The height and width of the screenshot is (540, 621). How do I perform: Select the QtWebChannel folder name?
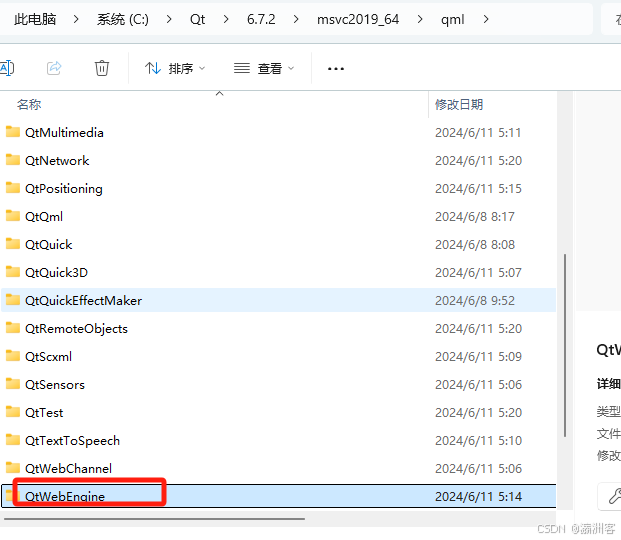point(69,469)
